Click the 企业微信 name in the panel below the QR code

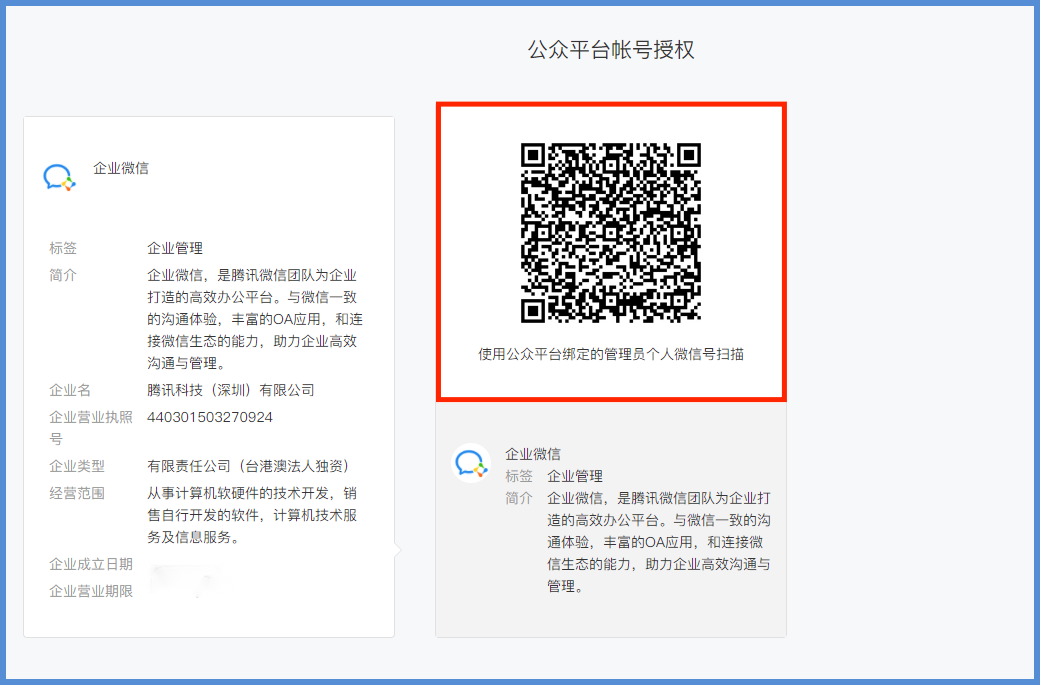click(x=533, y=454)
